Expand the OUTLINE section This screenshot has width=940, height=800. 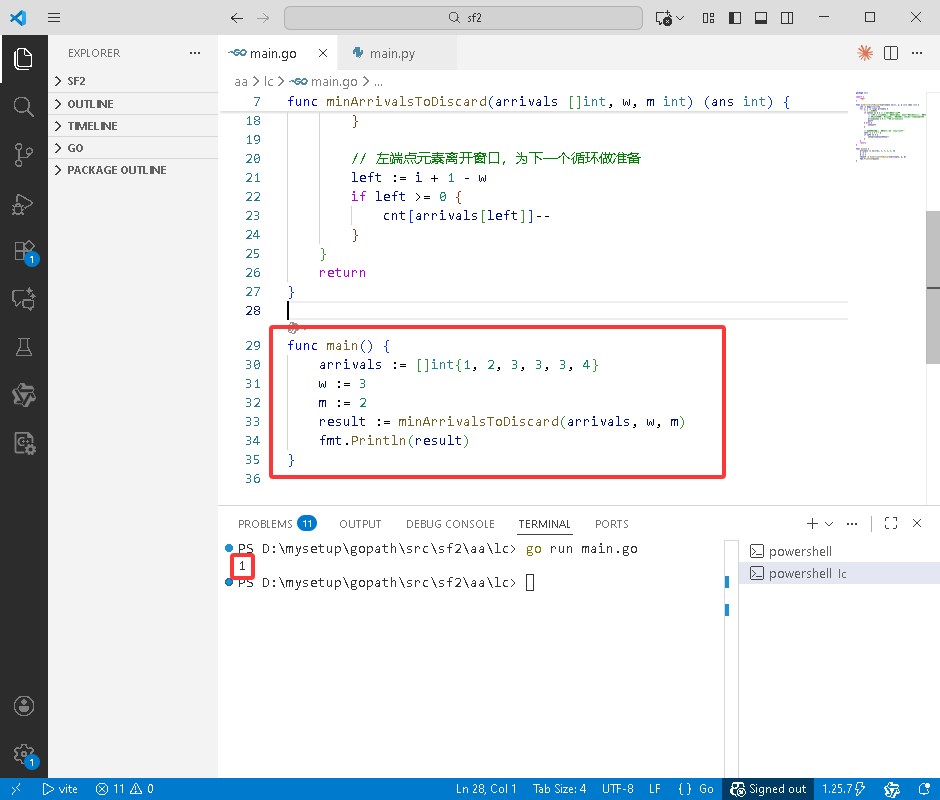tap(132, 104)
